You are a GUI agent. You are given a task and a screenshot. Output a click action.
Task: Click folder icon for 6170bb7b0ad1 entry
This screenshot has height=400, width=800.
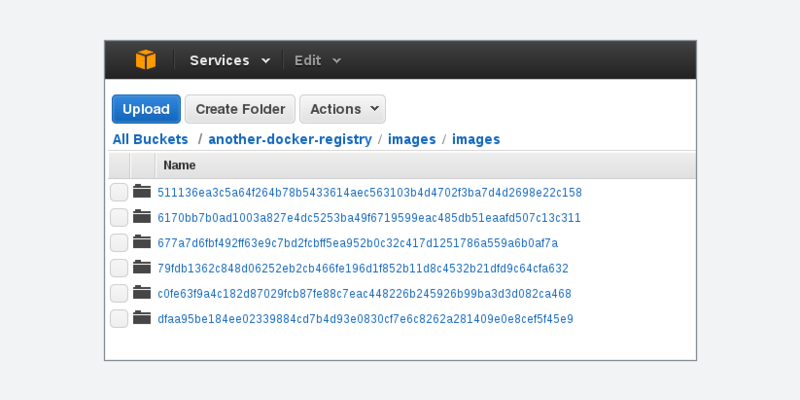point(141,217)
